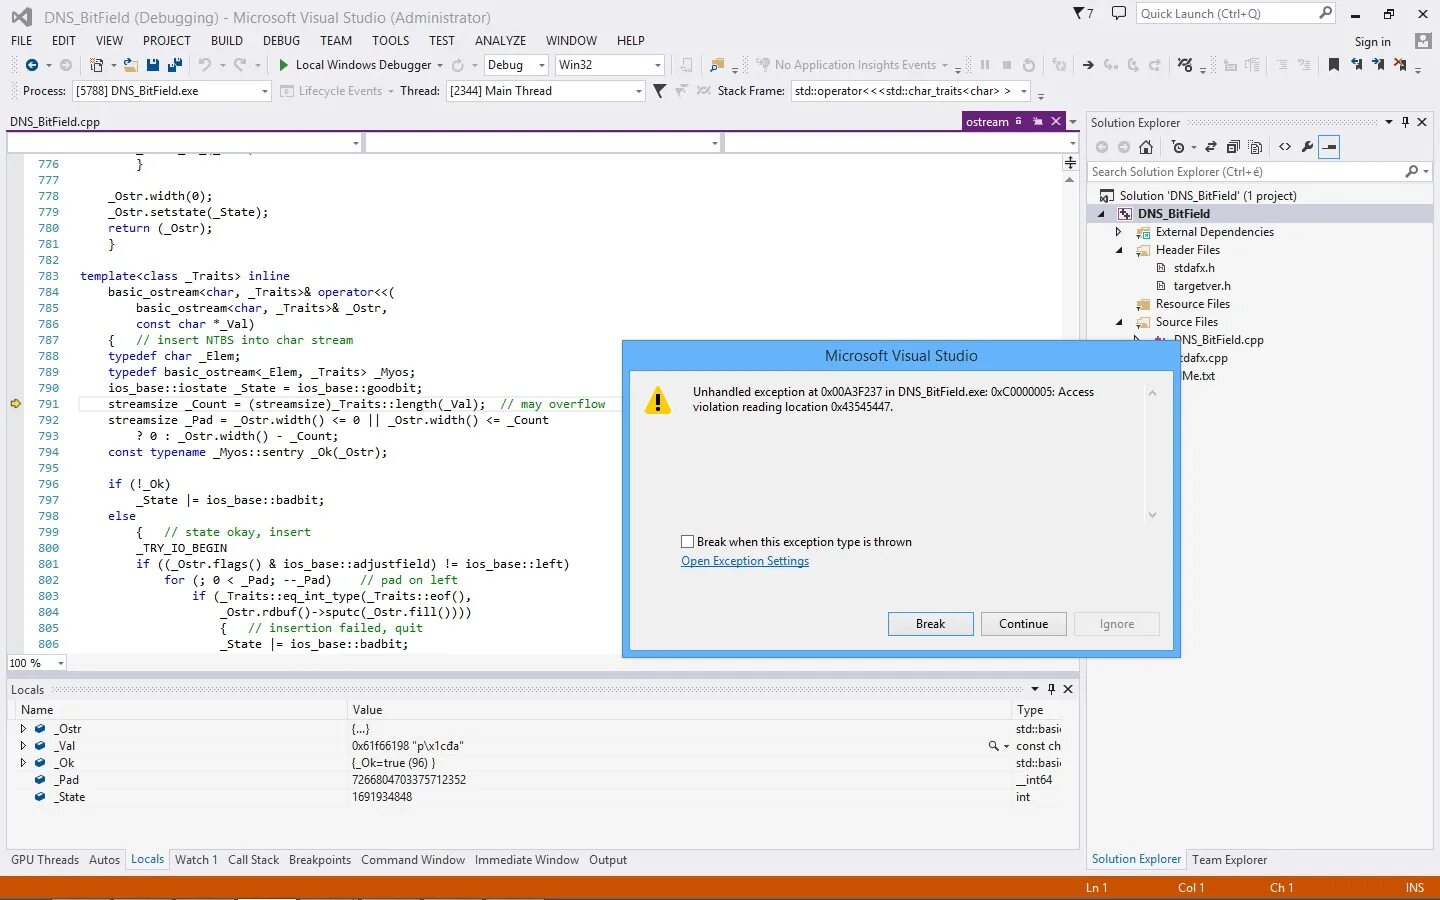
Task: Pin the Solution Explorer panel
Action: point(1405,122)
